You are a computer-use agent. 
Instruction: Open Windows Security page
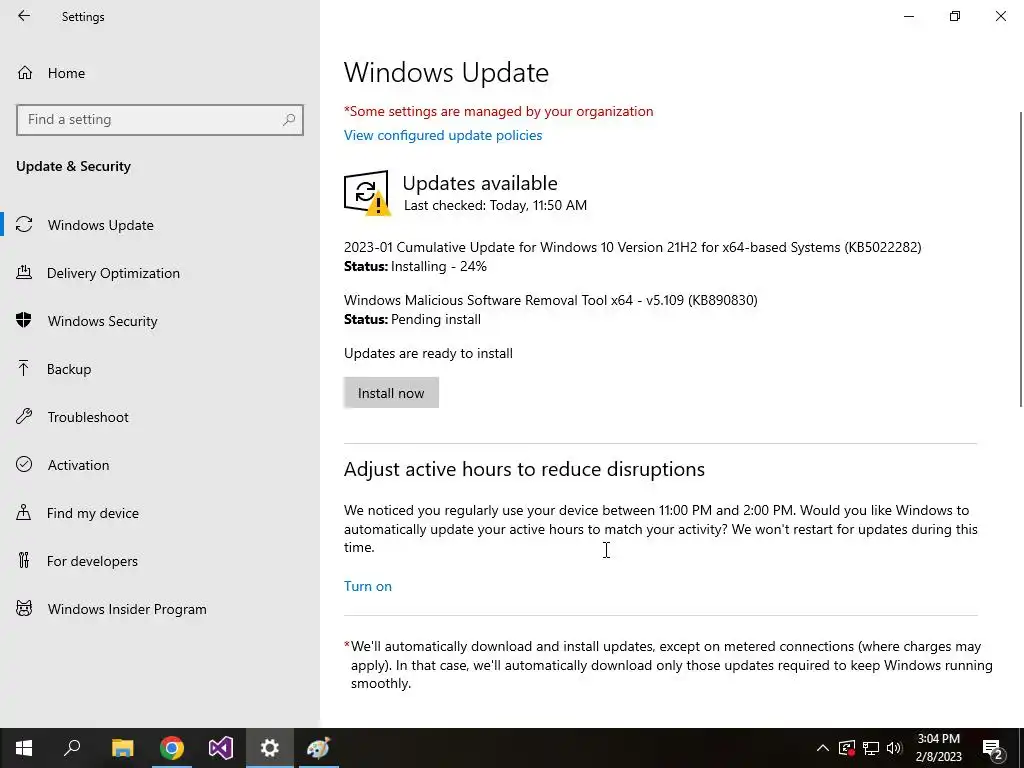click(x=103, y=321)
